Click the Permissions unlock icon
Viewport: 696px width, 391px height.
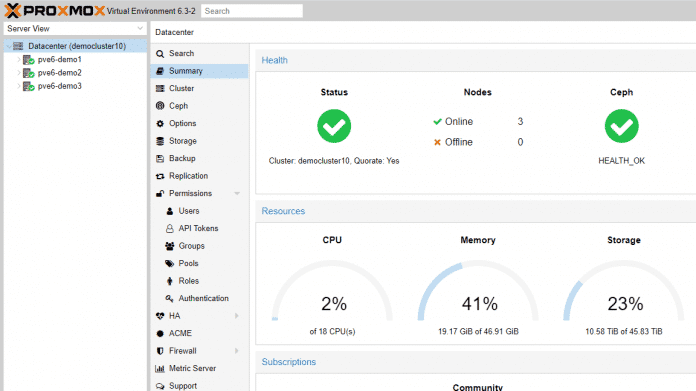(x=160, y=194)
